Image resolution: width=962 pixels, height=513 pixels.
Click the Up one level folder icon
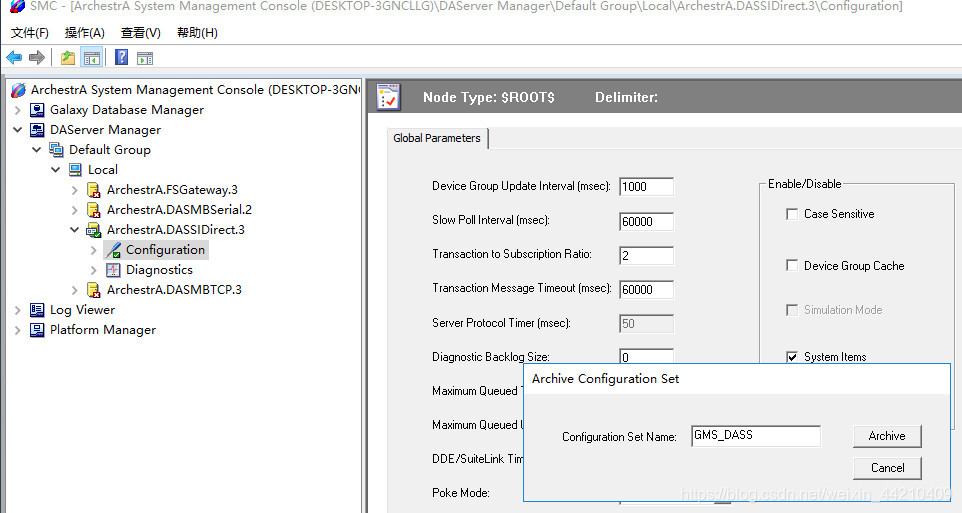(67, 58)
